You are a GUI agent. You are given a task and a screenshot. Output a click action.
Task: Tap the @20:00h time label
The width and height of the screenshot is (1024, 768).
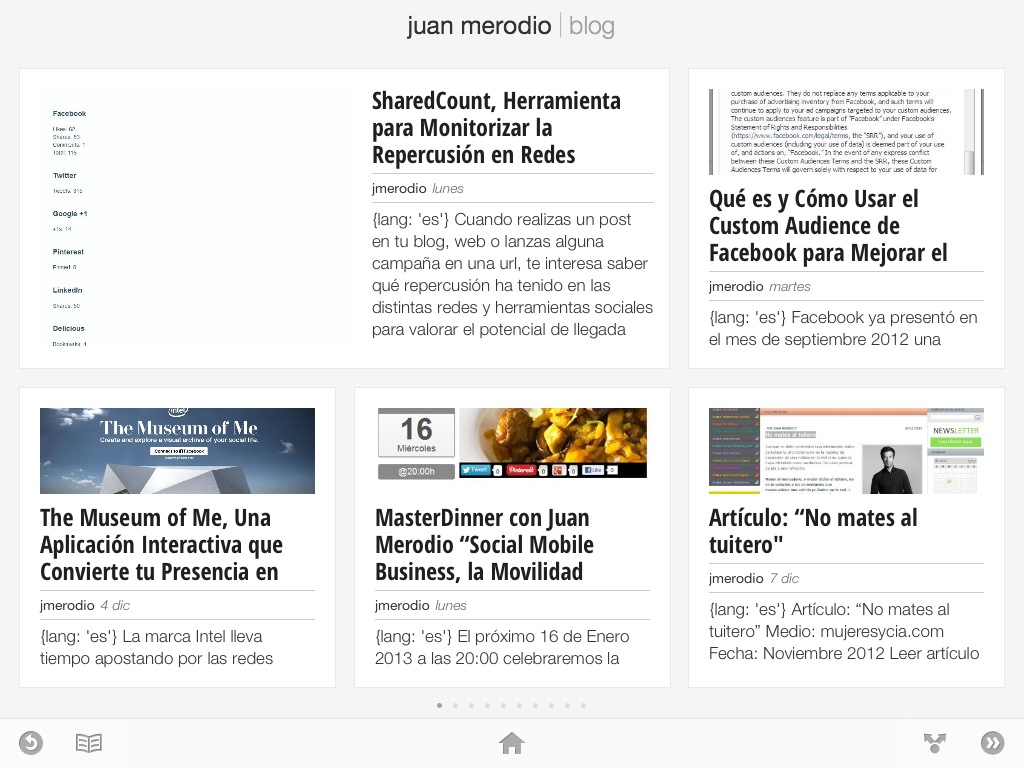[416, 472]
